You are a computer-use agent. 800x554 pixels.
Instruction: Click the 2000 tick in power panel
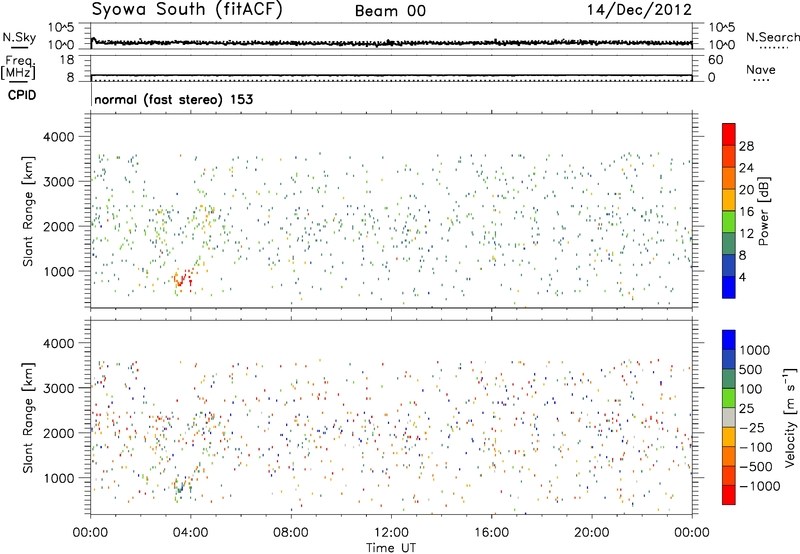(x=59, y=226)
